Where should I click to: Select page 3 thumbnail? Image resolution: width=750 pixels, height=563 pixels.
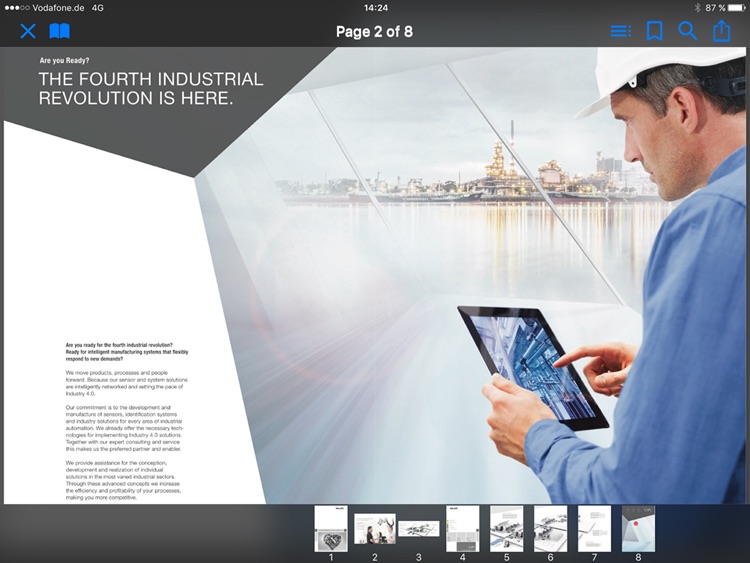(x=419, y=529)
